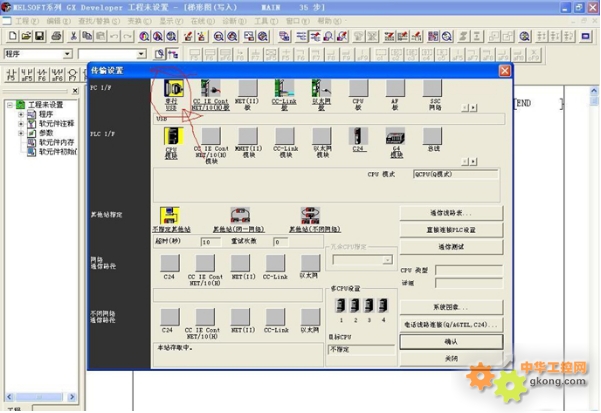Select the G4 module icon in PLC I/F
Viewport: 601px width, 413px height.
[x=395, y=136]
